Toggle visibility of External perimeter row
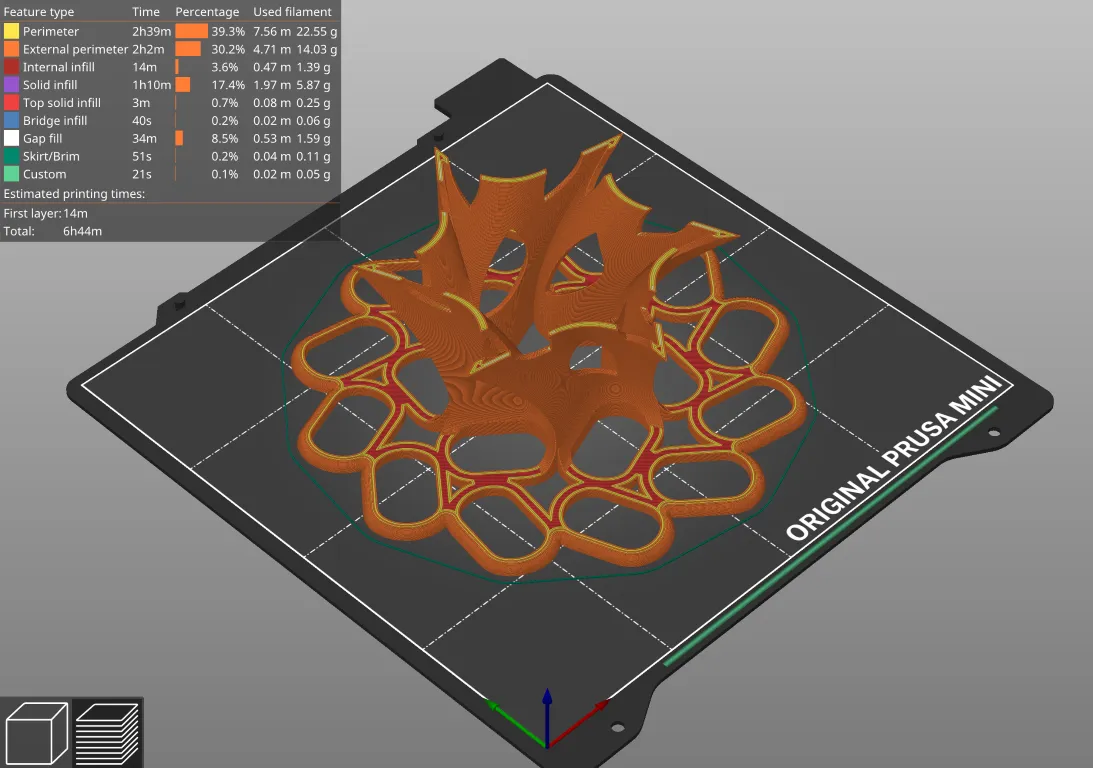This screenshot has width=1093, height=768. point(170,49)
